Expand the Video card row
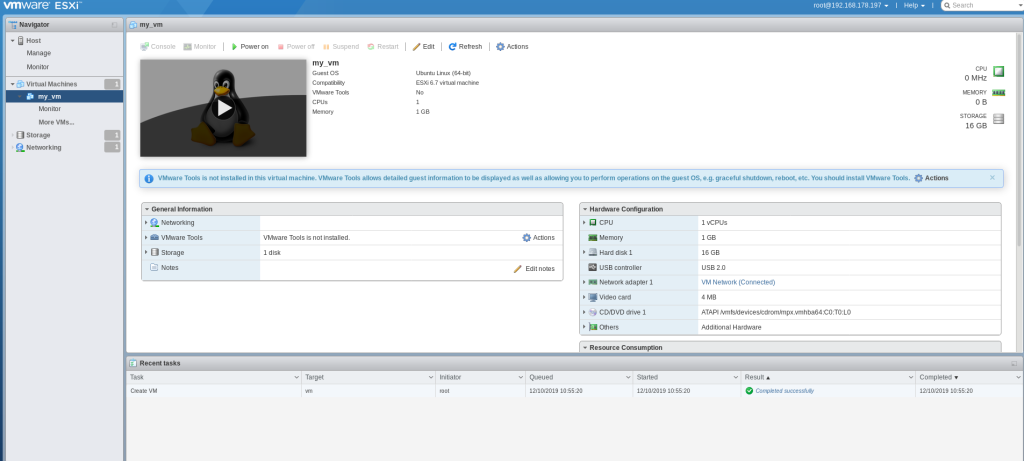The height and width of the screenshot is (461, 1024). (x=584, y=298)
